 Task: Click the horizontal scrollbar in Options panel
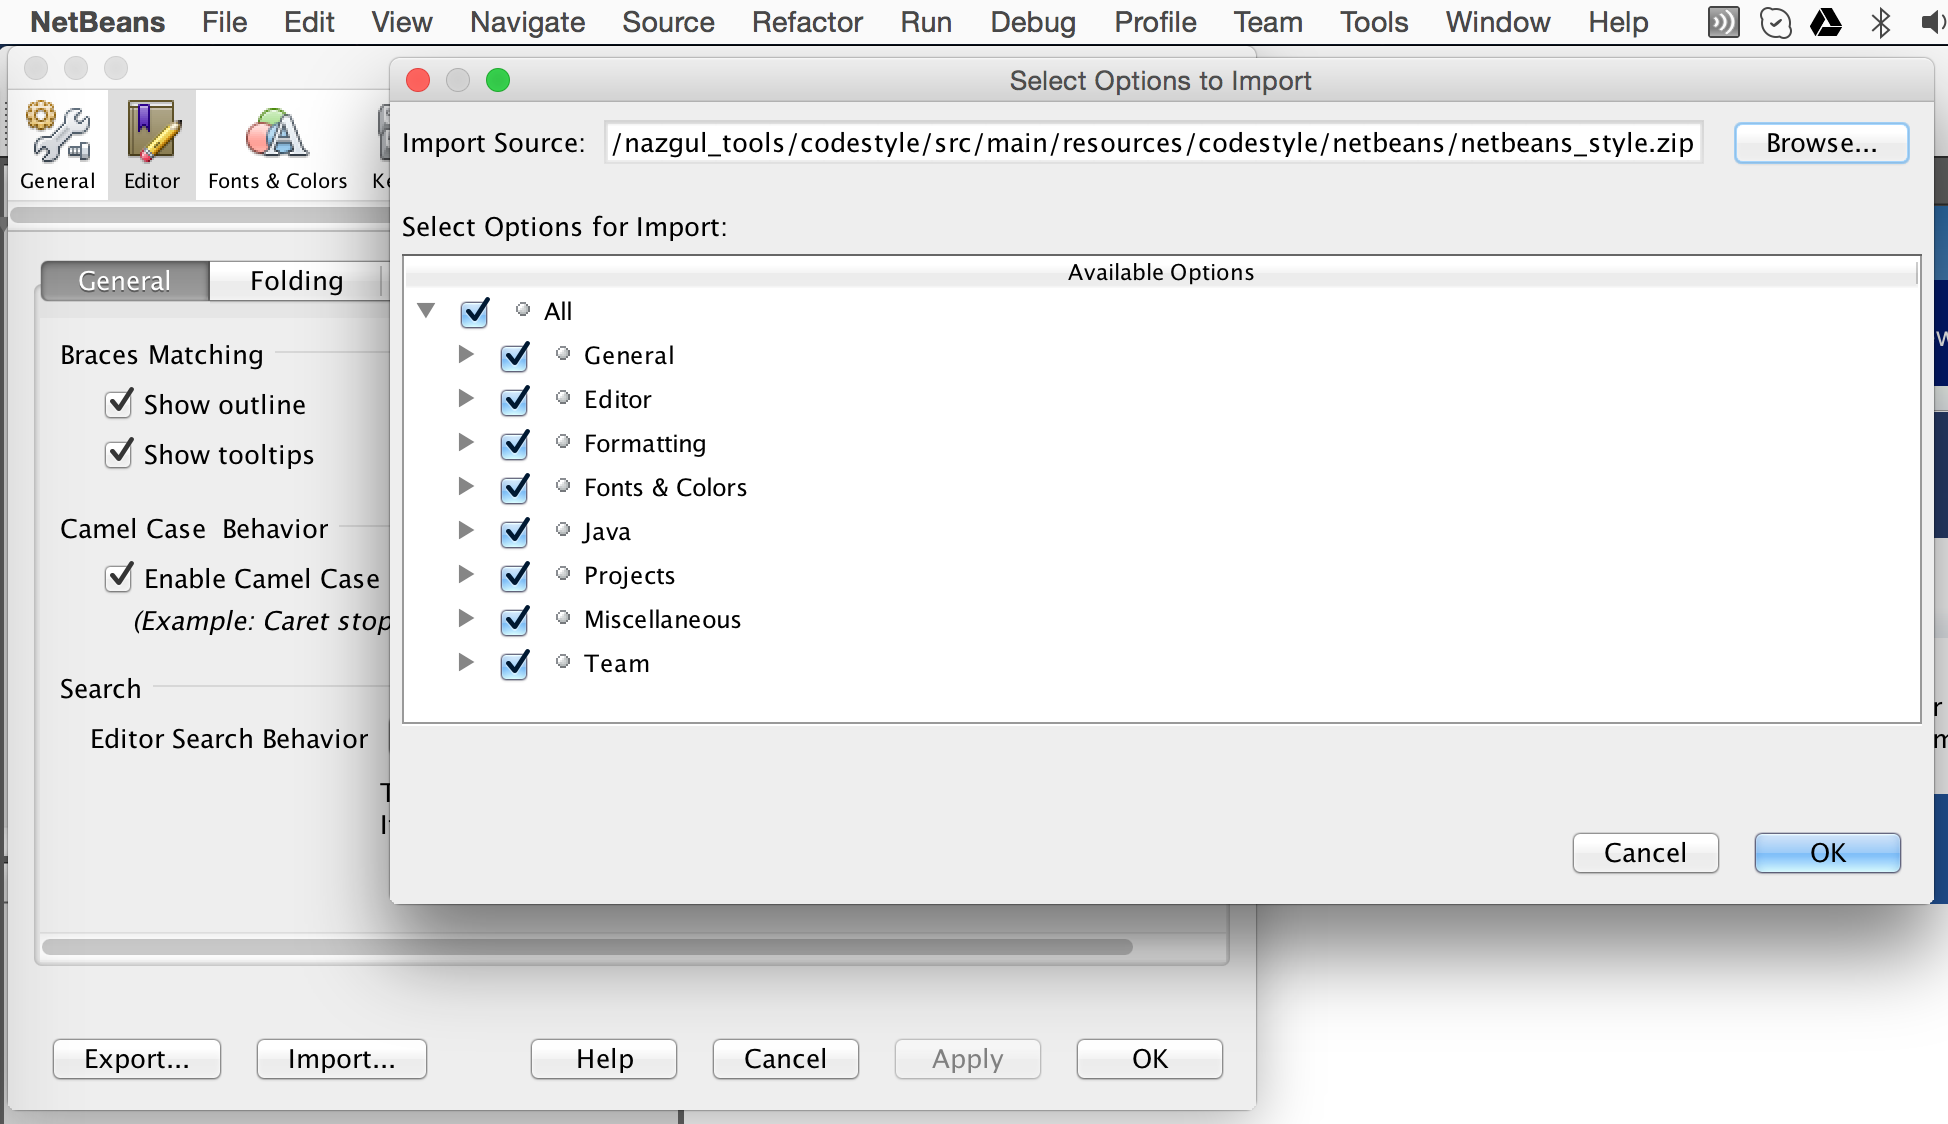[x=588, y=946]
